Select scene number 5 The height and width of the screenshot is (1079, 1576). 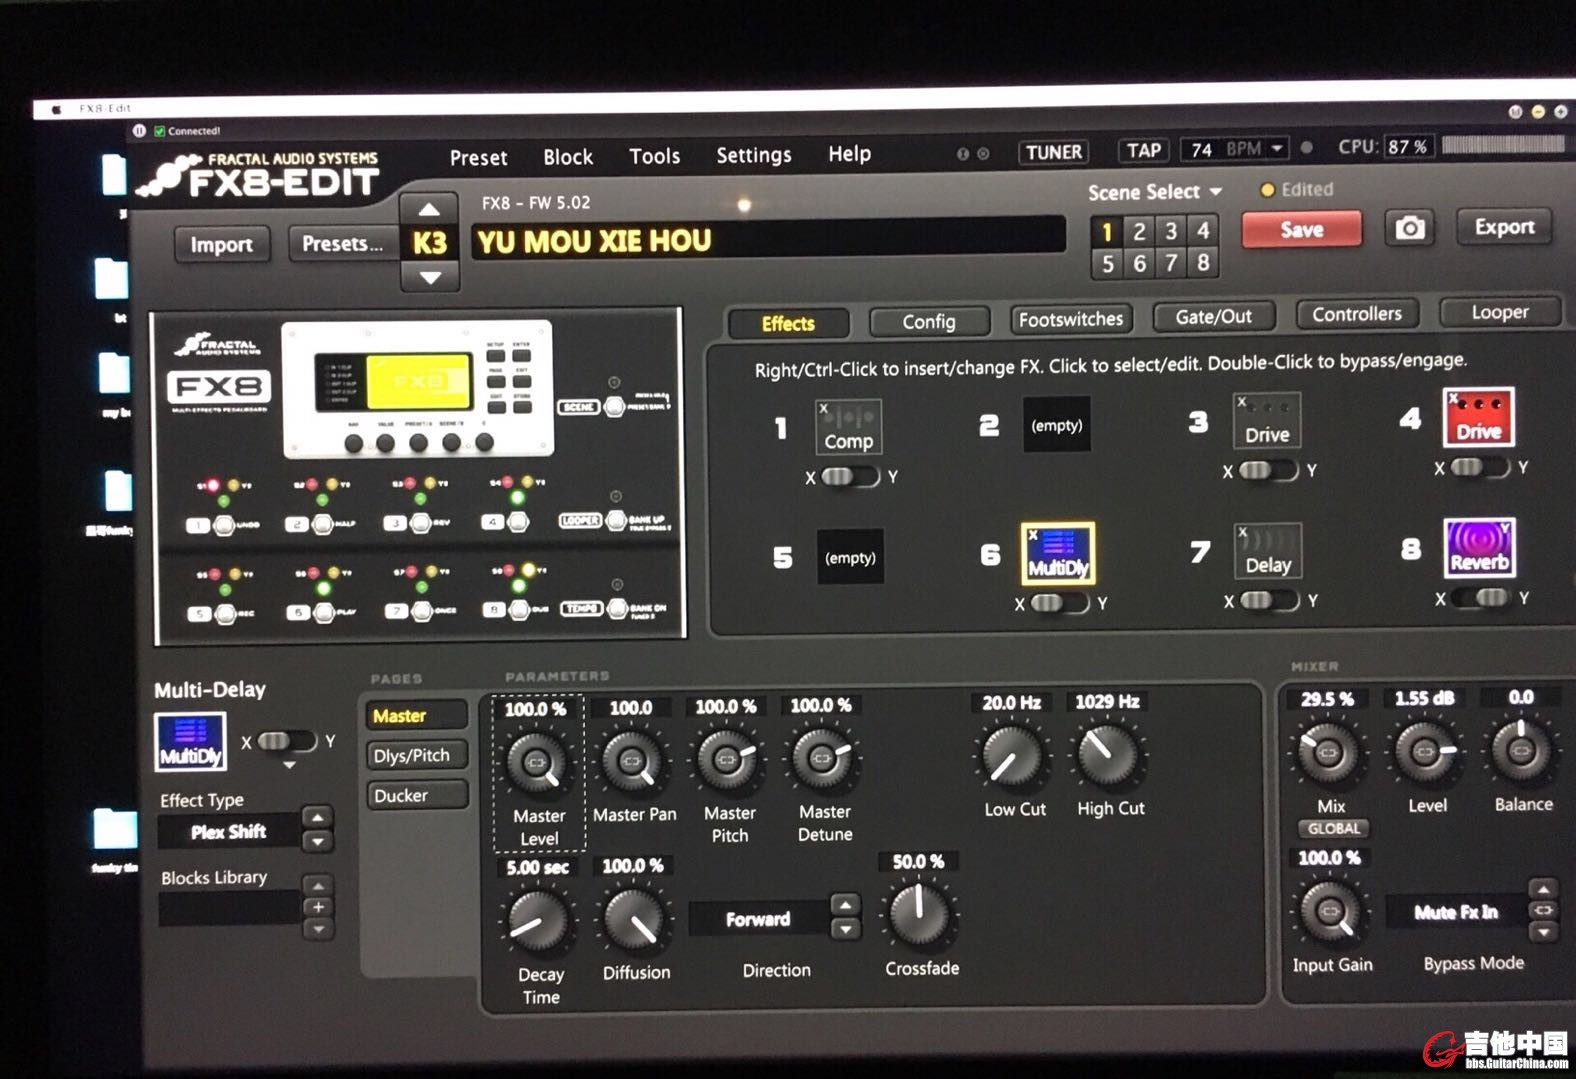[x=1107, y=264]
